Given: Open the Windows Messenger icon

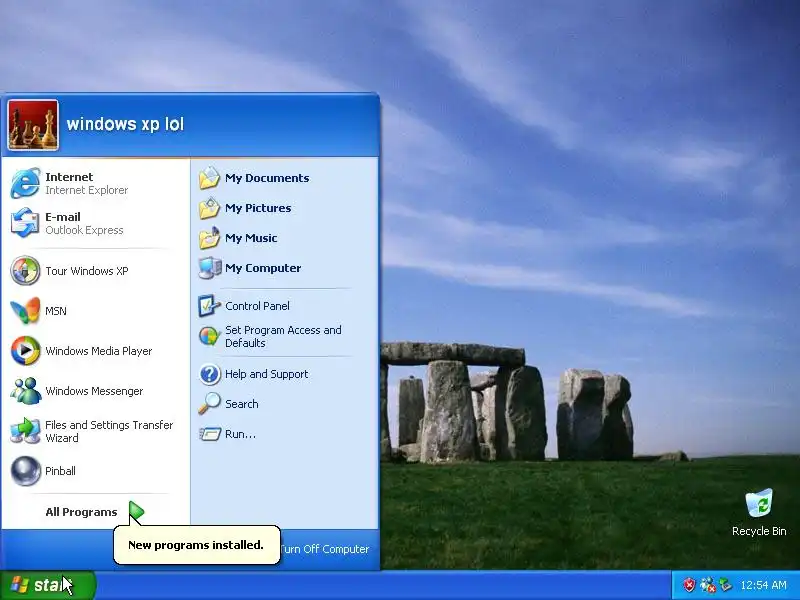Looking at the screenshot, I should point(25,391).
